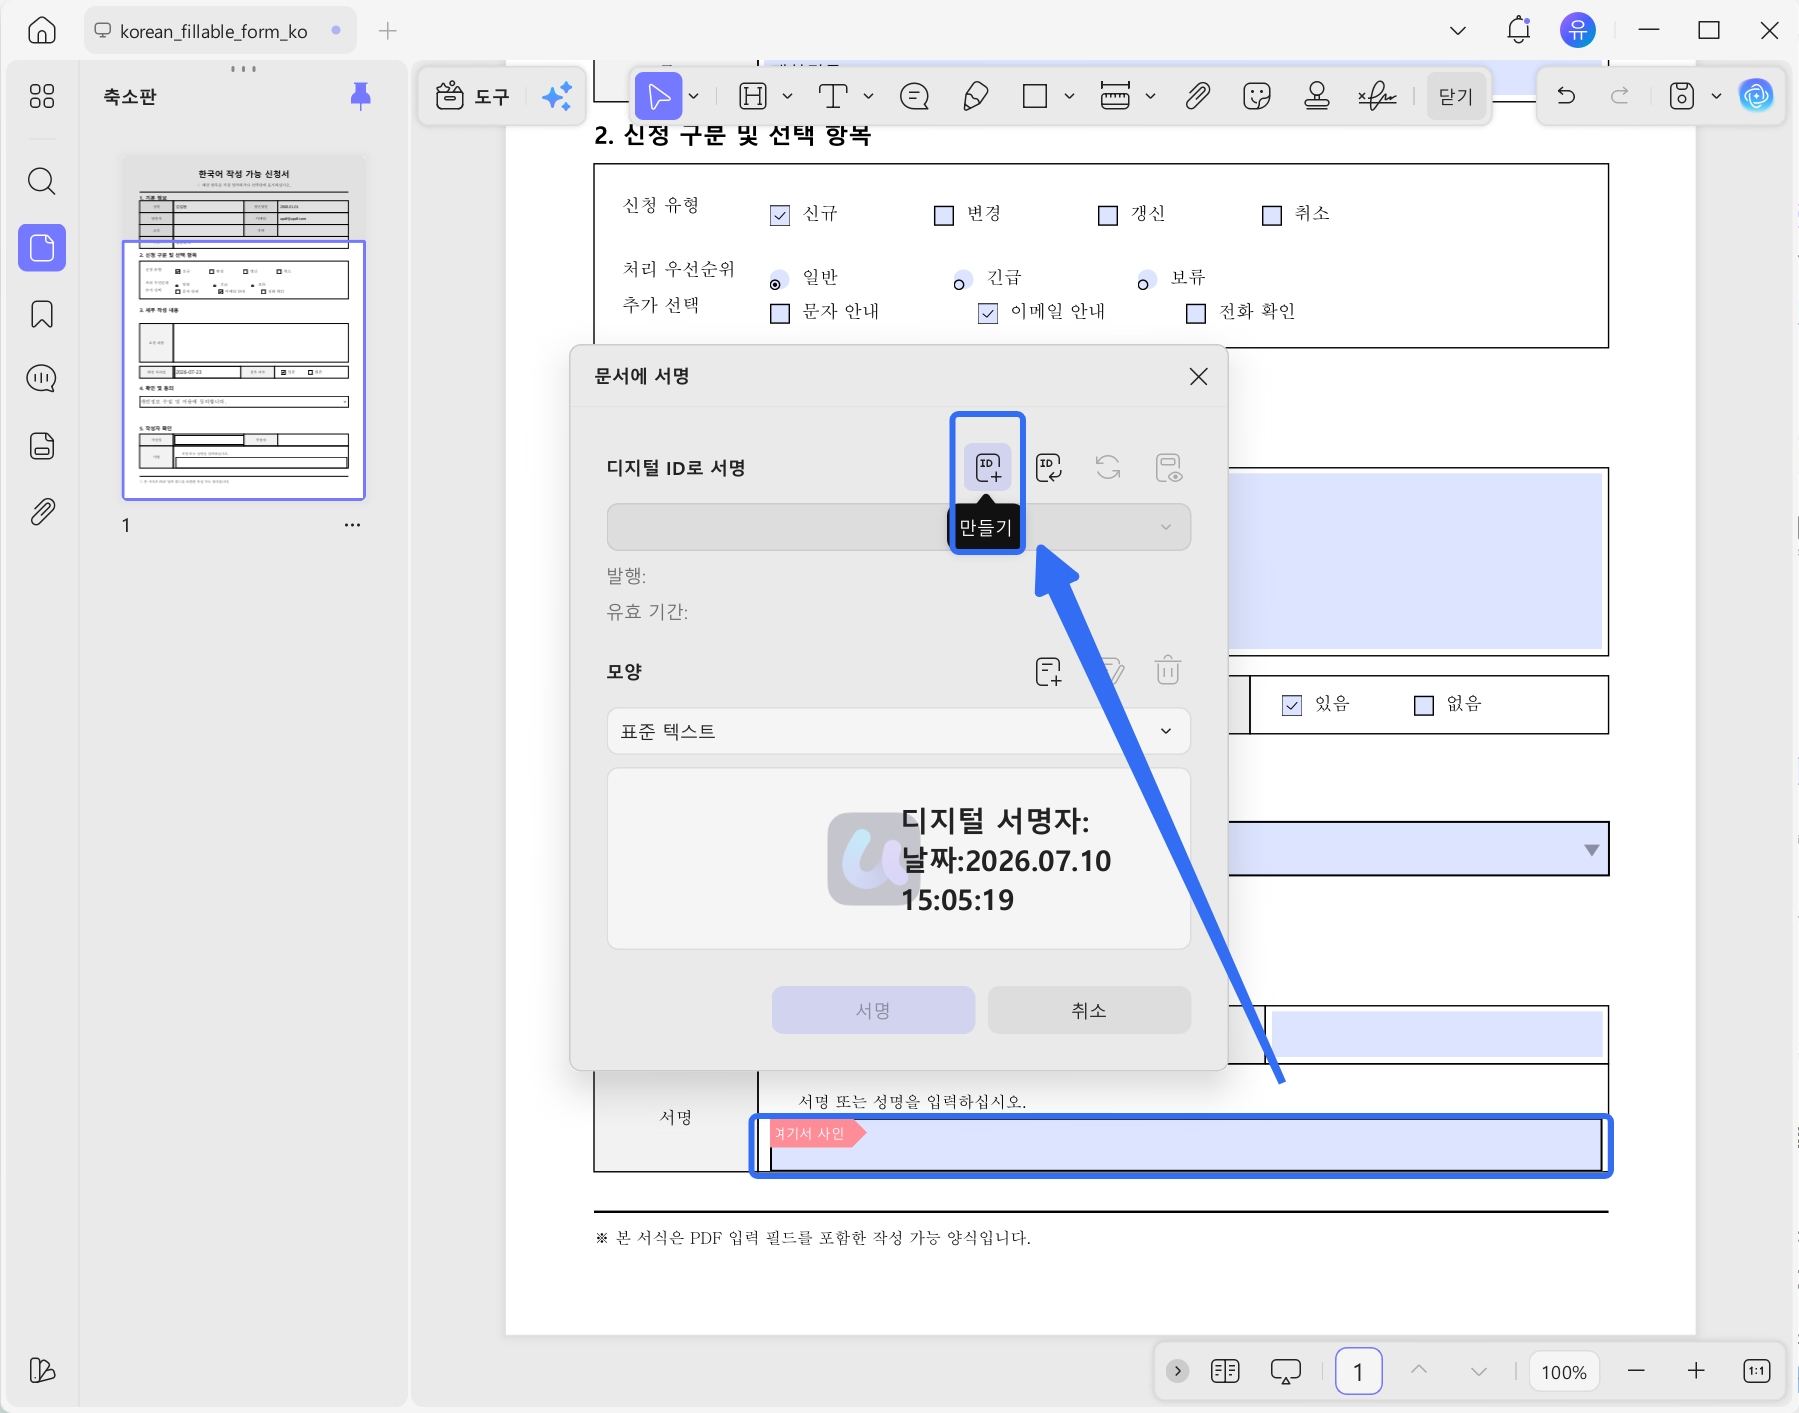Launch the AI sparkle assistant
Image resolution: width=1799 pixels, height=1413 pixels.
pos(557,96)
